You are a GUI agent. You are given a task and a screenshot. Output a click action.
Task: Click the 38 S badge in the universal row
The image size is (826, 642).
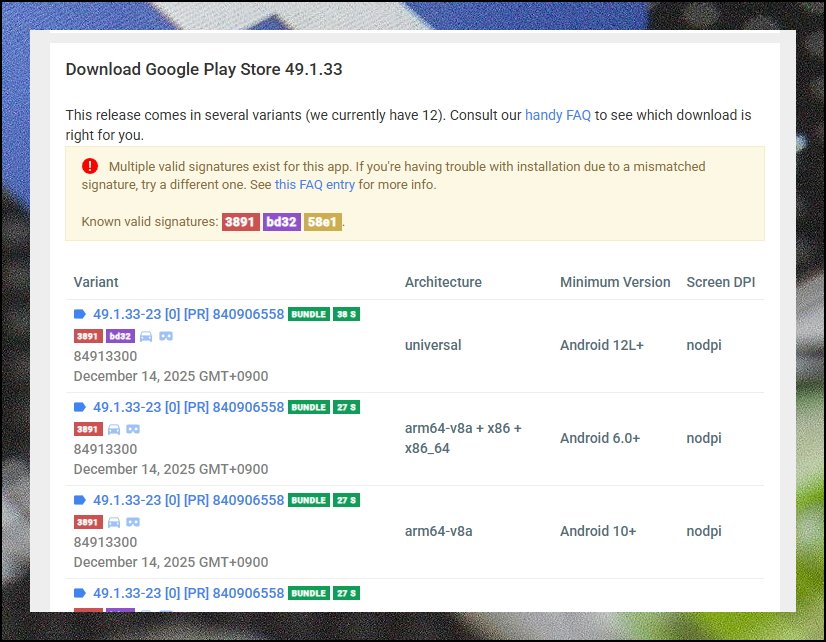tap(346, 314)
